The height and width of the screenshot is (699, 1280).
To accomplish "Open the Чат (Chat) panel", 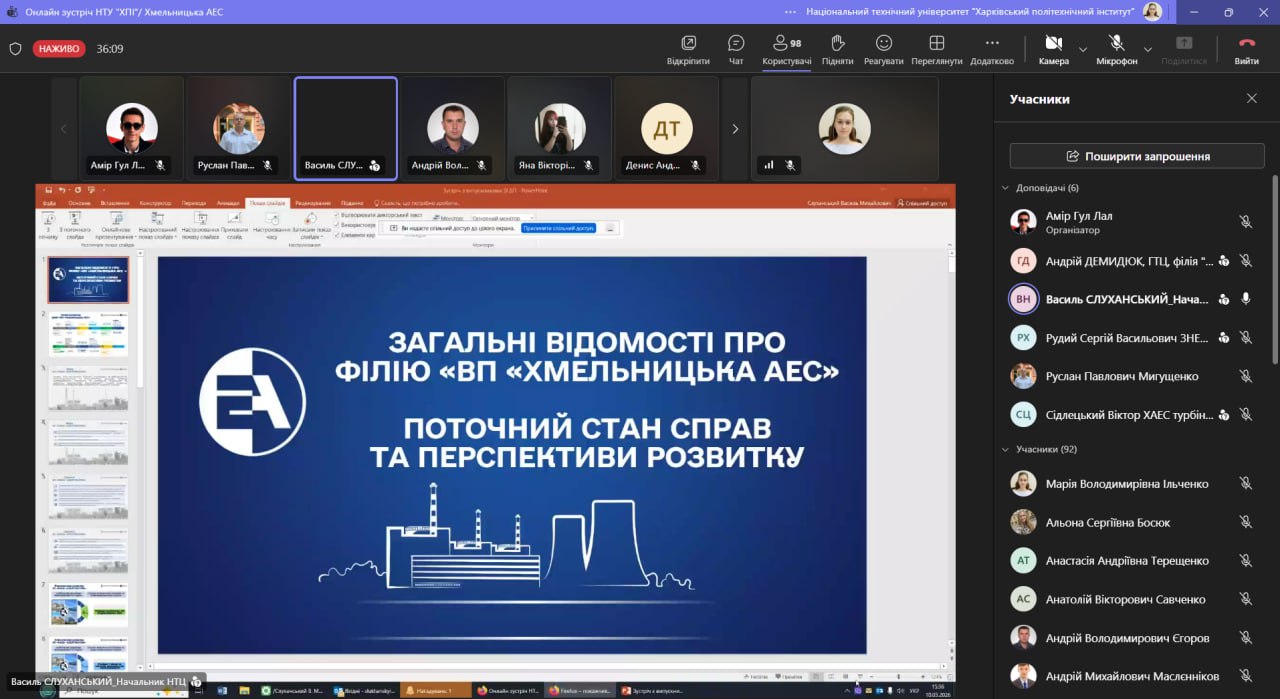I will point(736,48).
